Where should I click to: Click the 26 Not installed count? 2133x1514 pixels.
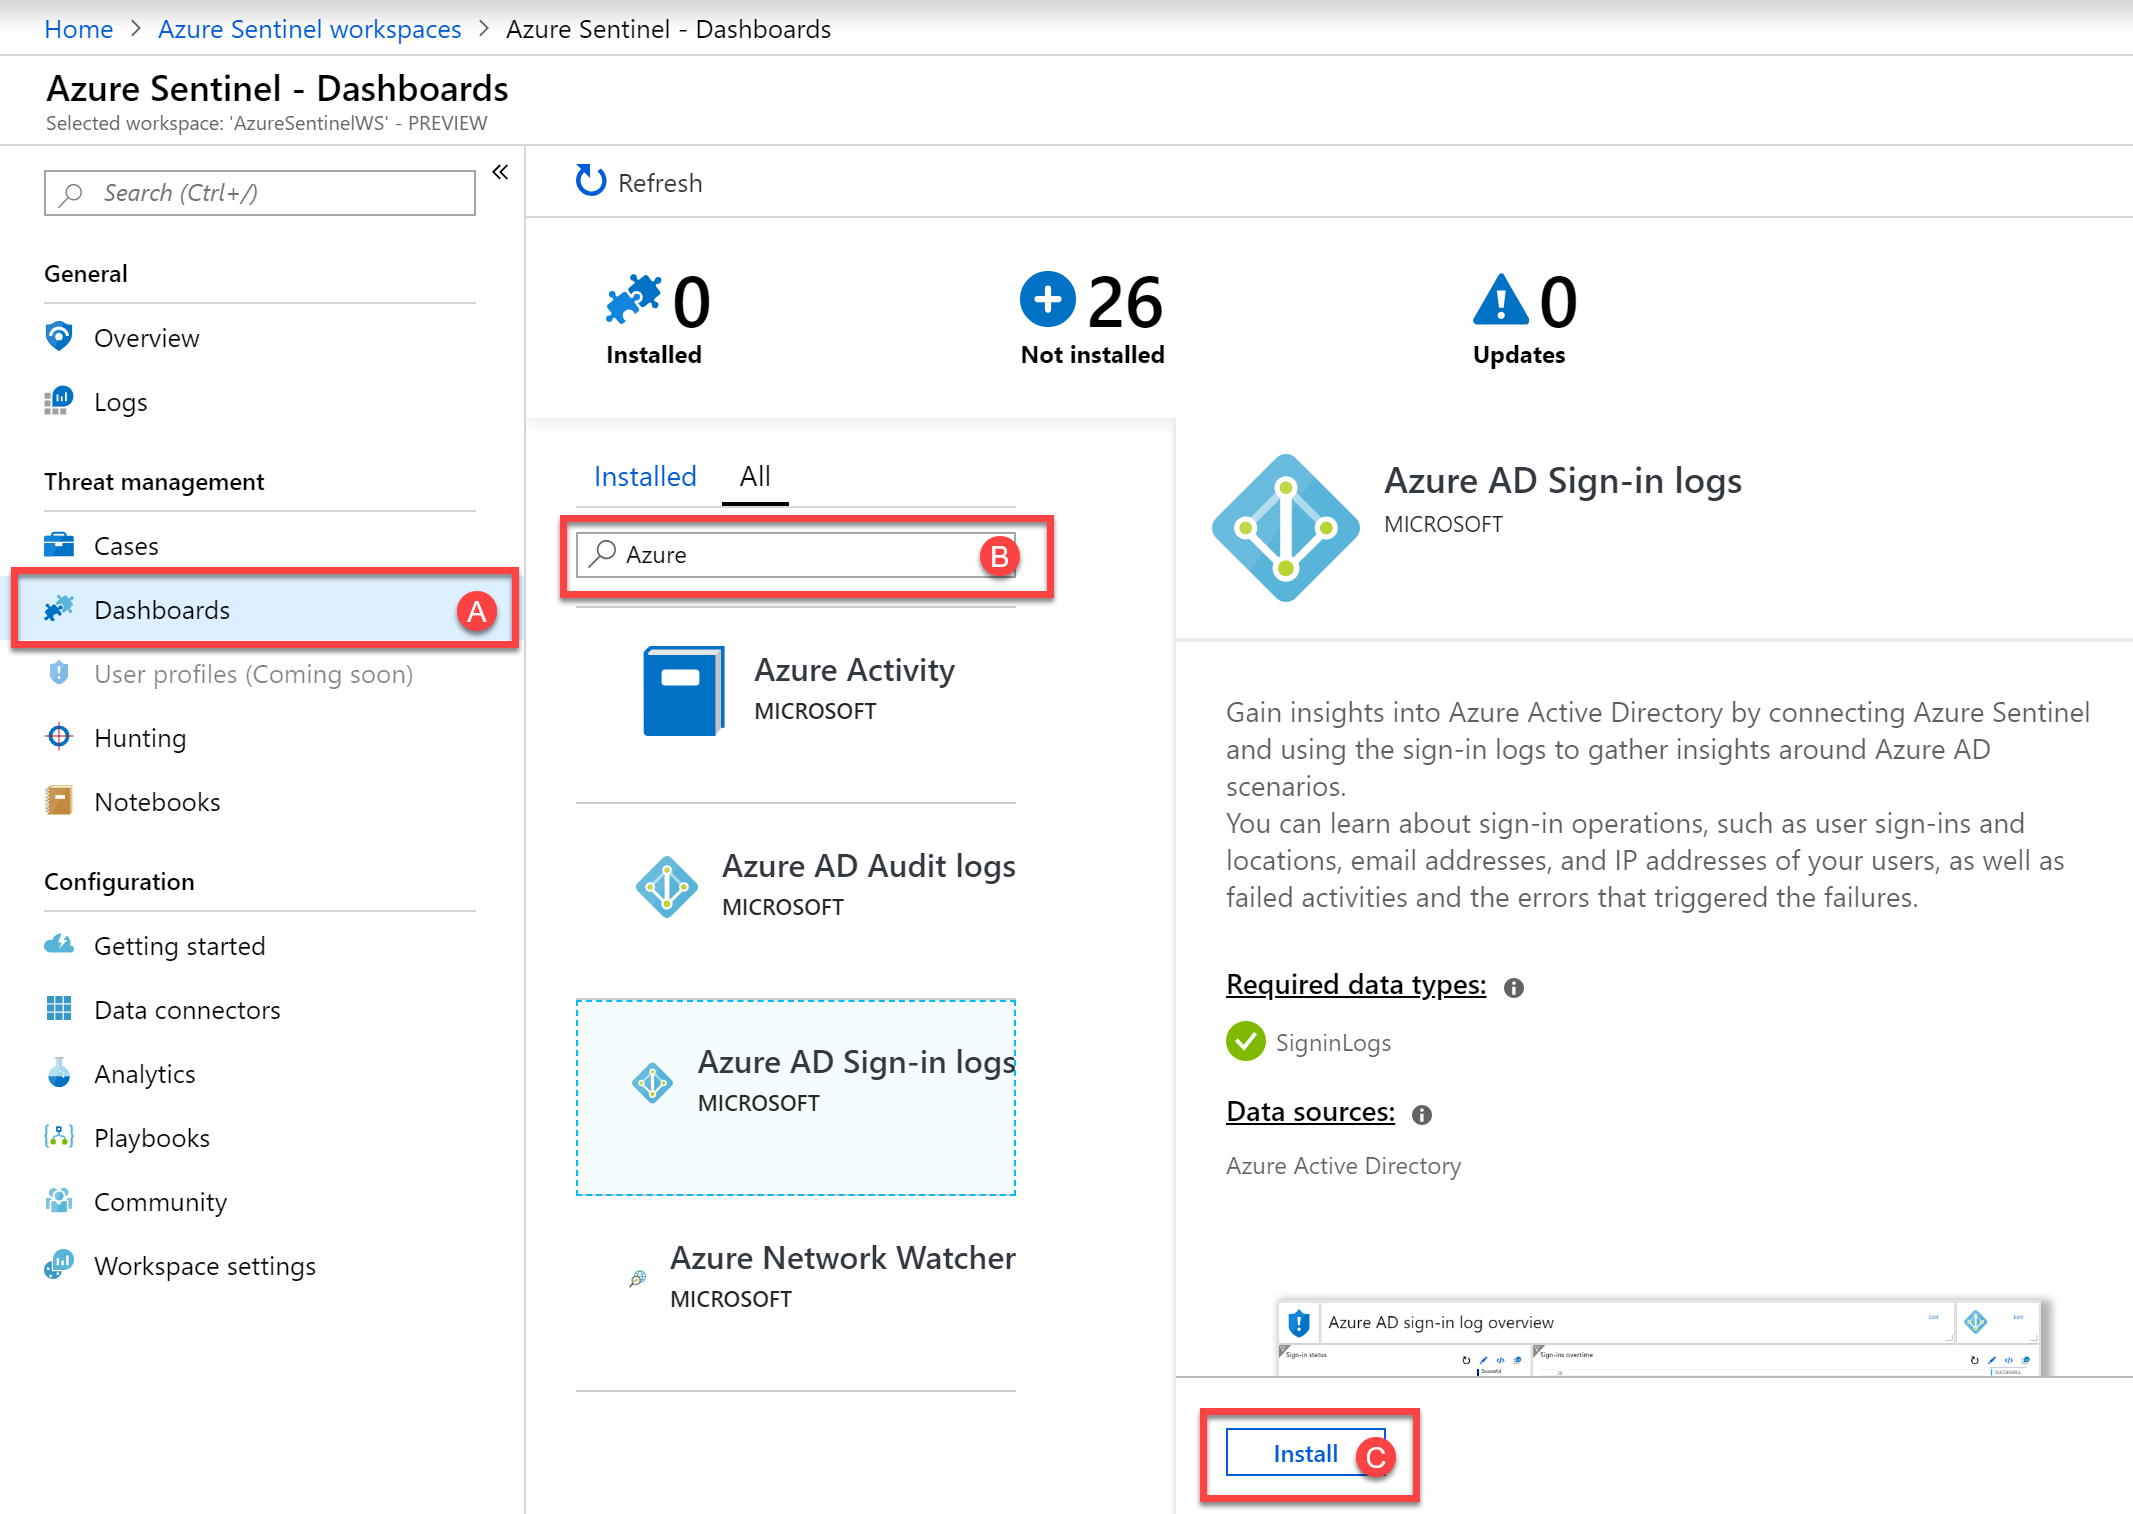pyautogui.click(x=1125, y=302)
